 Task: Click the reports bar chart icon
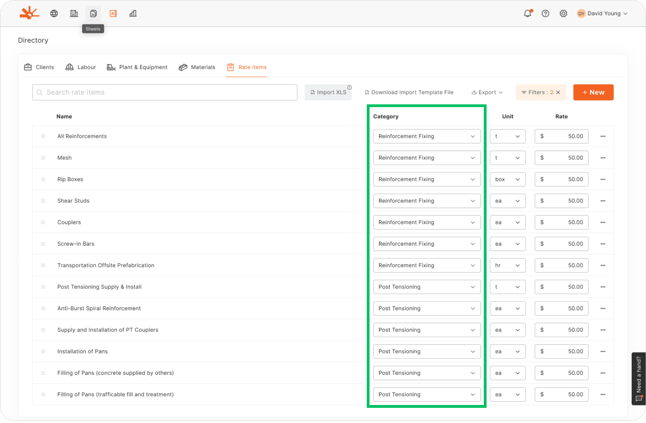coord(133,14)
